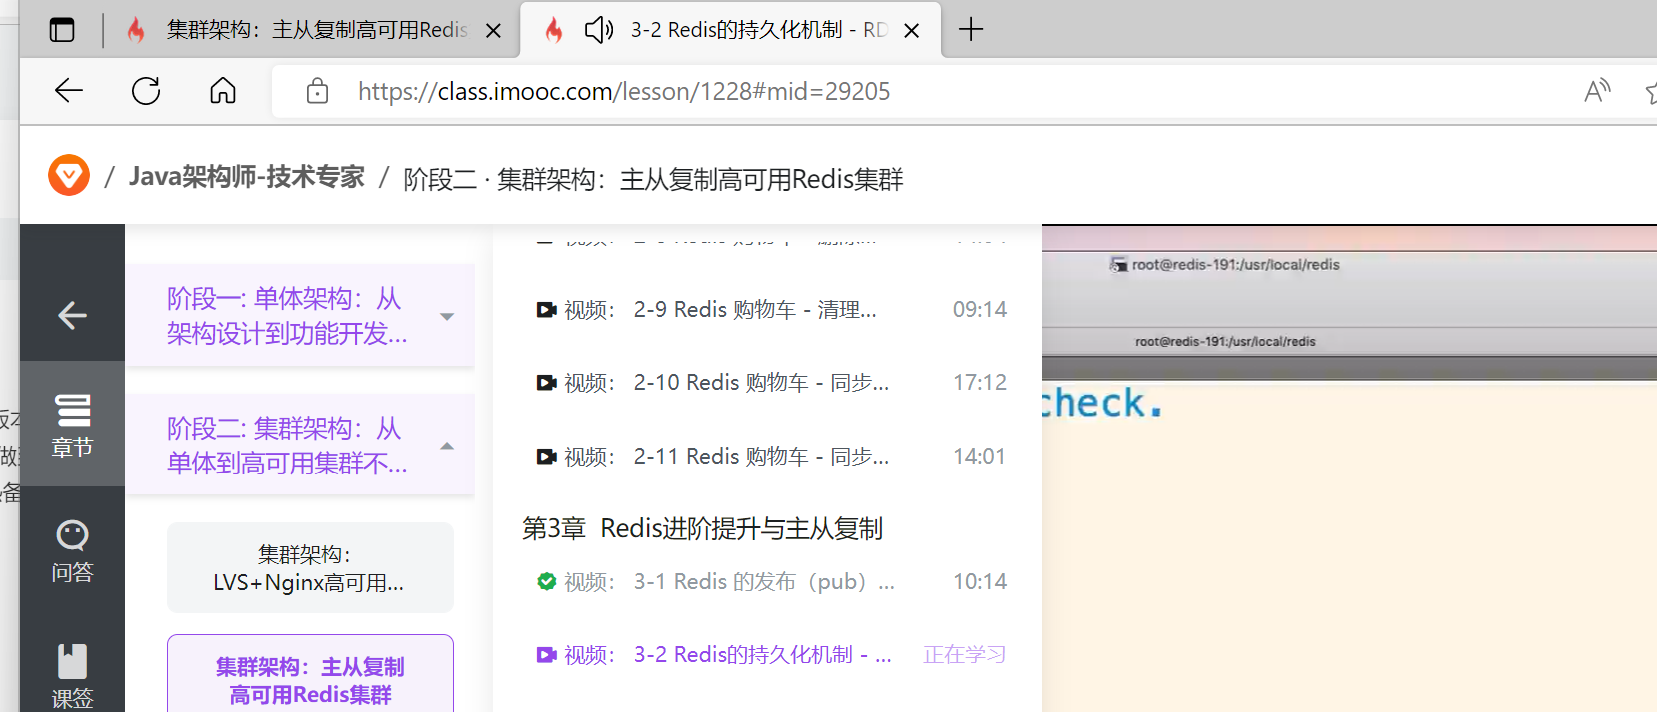The height and width of the screenshot is (712, 1657).
Task: Click the 17:12 duration text
Action: pyautogui.click(x=979, y=383)
